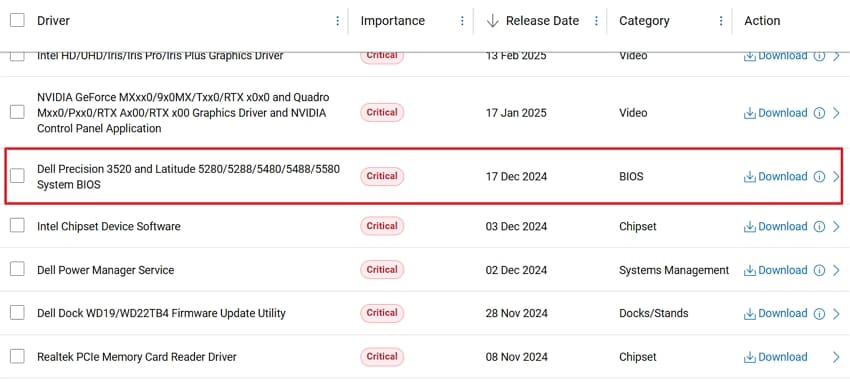
Task: Click the Chipset category for the Realtek driver
Action: click(x=638, y=357)
